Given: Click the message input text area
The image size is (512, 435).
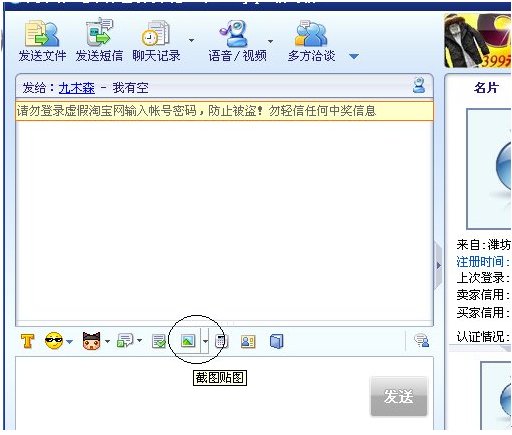Looking at the screenshot, I should point(192,393).
